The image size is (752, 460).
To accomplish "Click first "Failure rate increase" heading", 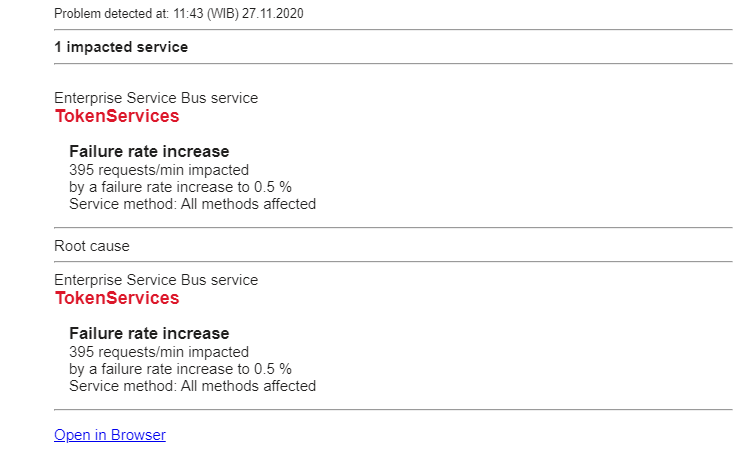I will tap(149, 152).
